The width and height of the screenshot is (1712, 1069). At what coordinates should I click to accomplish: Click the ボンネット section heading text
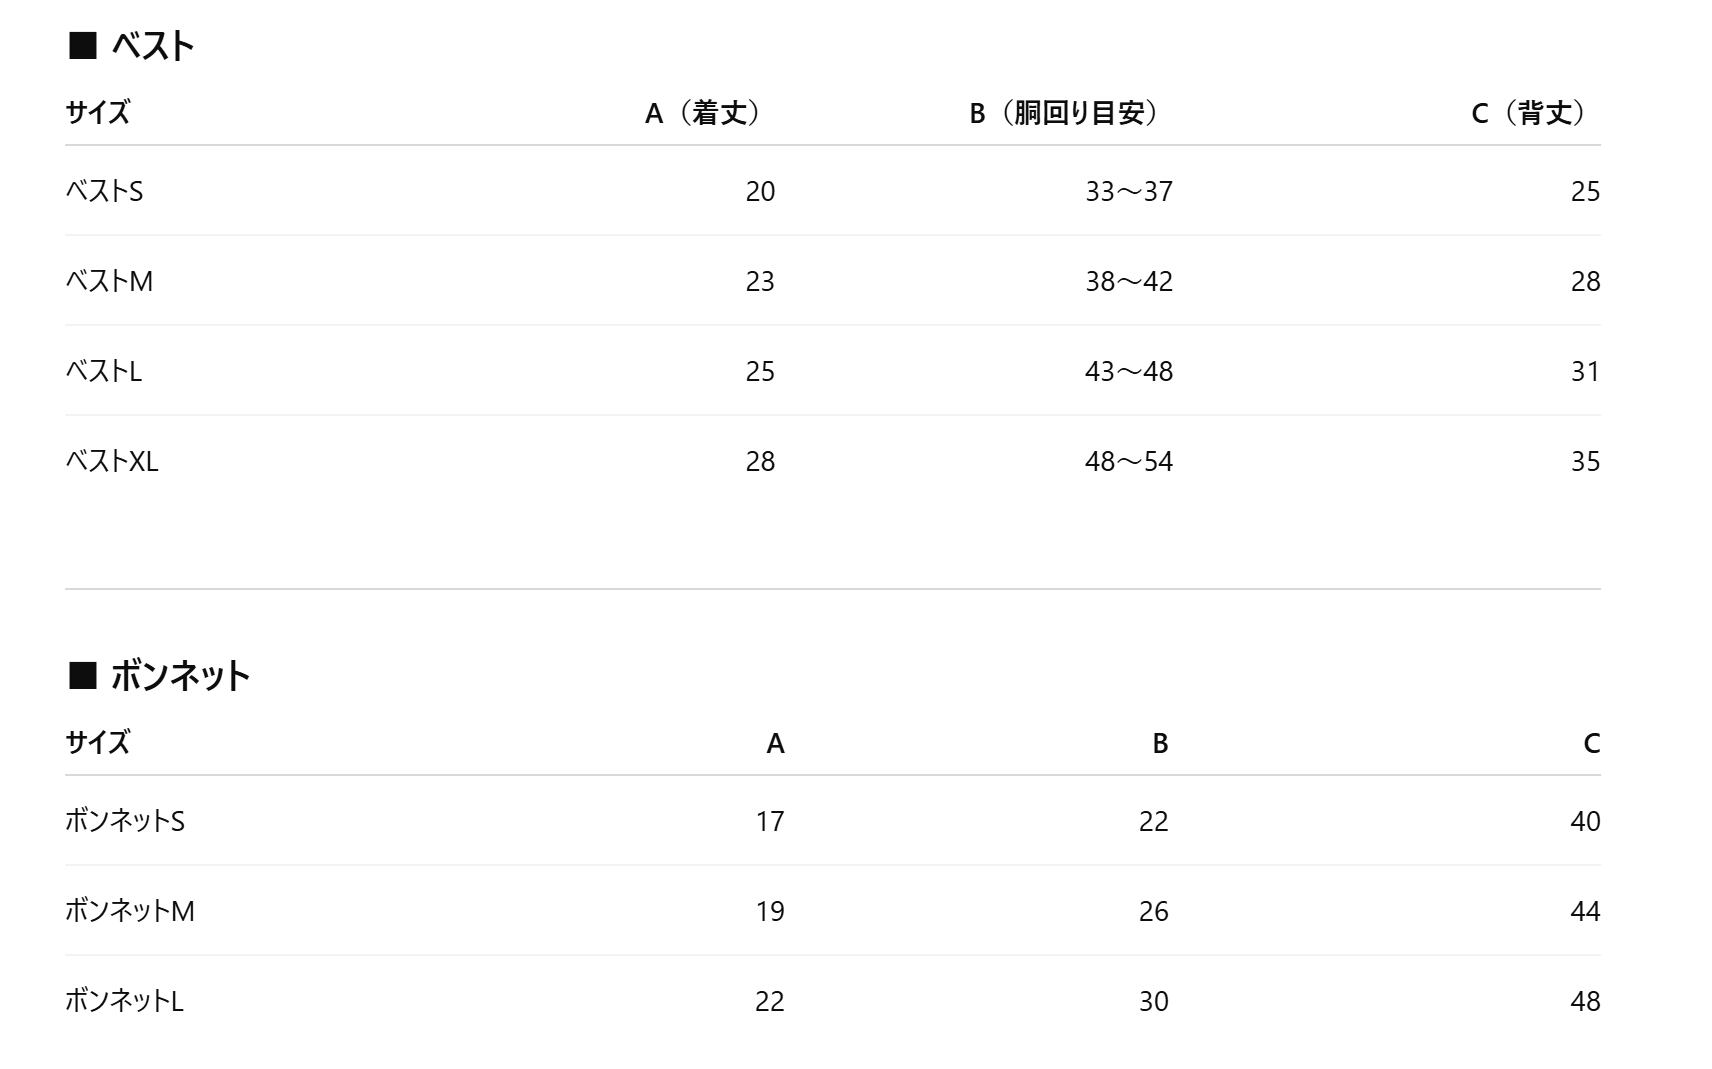pos(180,676)
